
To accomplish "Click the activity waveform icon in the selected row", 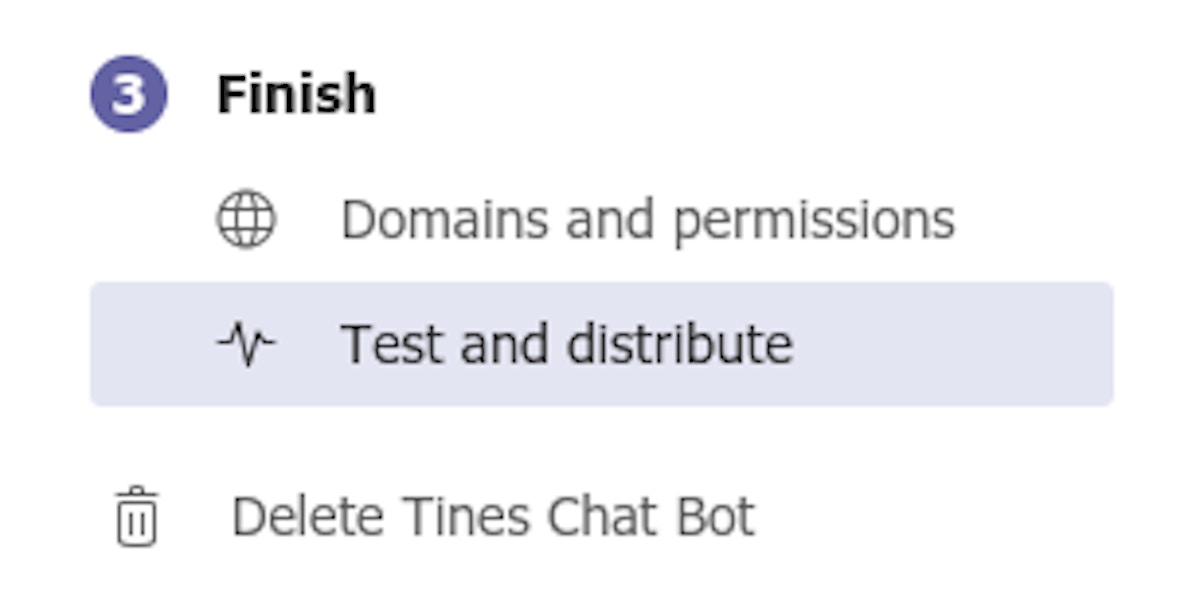I will pos(246,345).
